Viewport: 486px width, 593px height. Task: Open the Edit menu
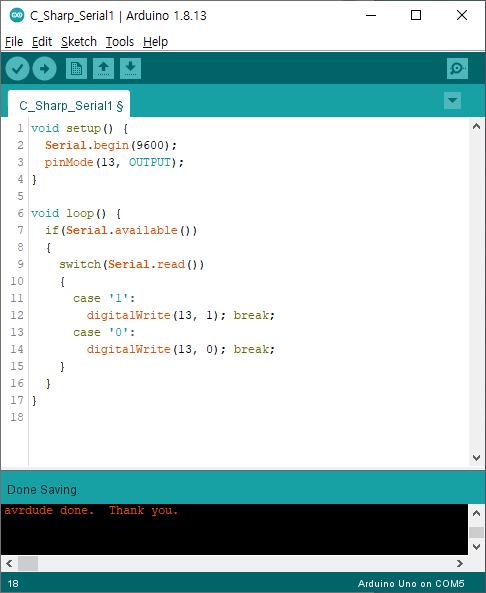tap(42, 42)
